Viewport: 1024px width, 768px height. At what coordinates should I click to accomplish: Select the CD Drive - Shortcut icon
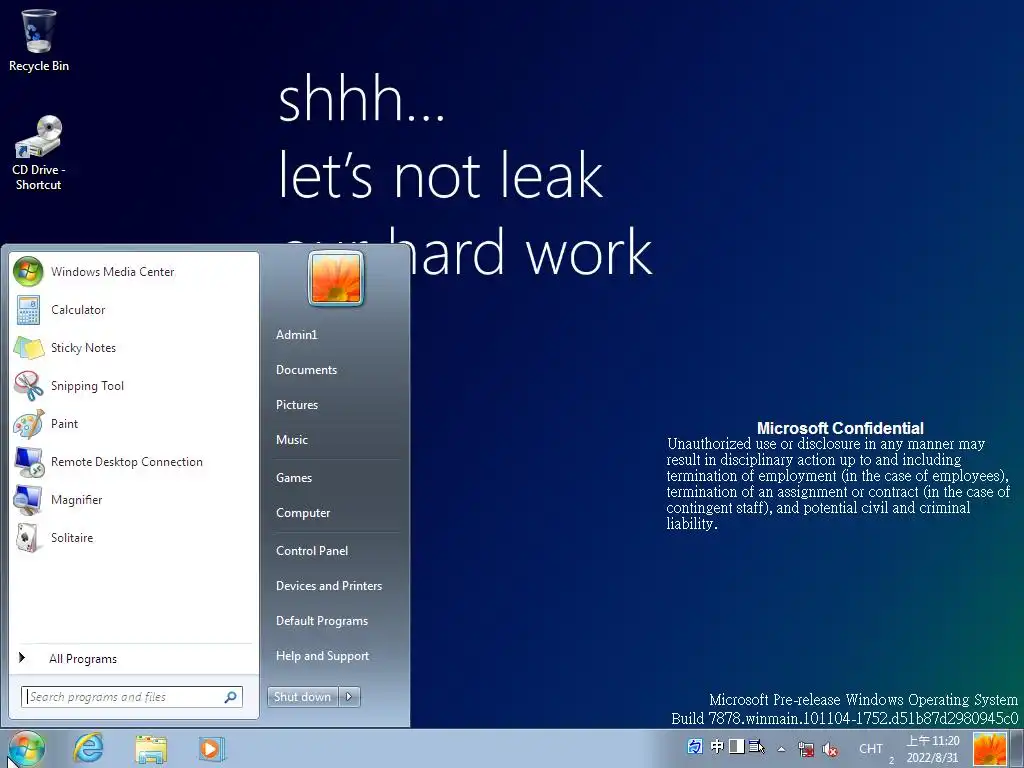click(39, 153)
